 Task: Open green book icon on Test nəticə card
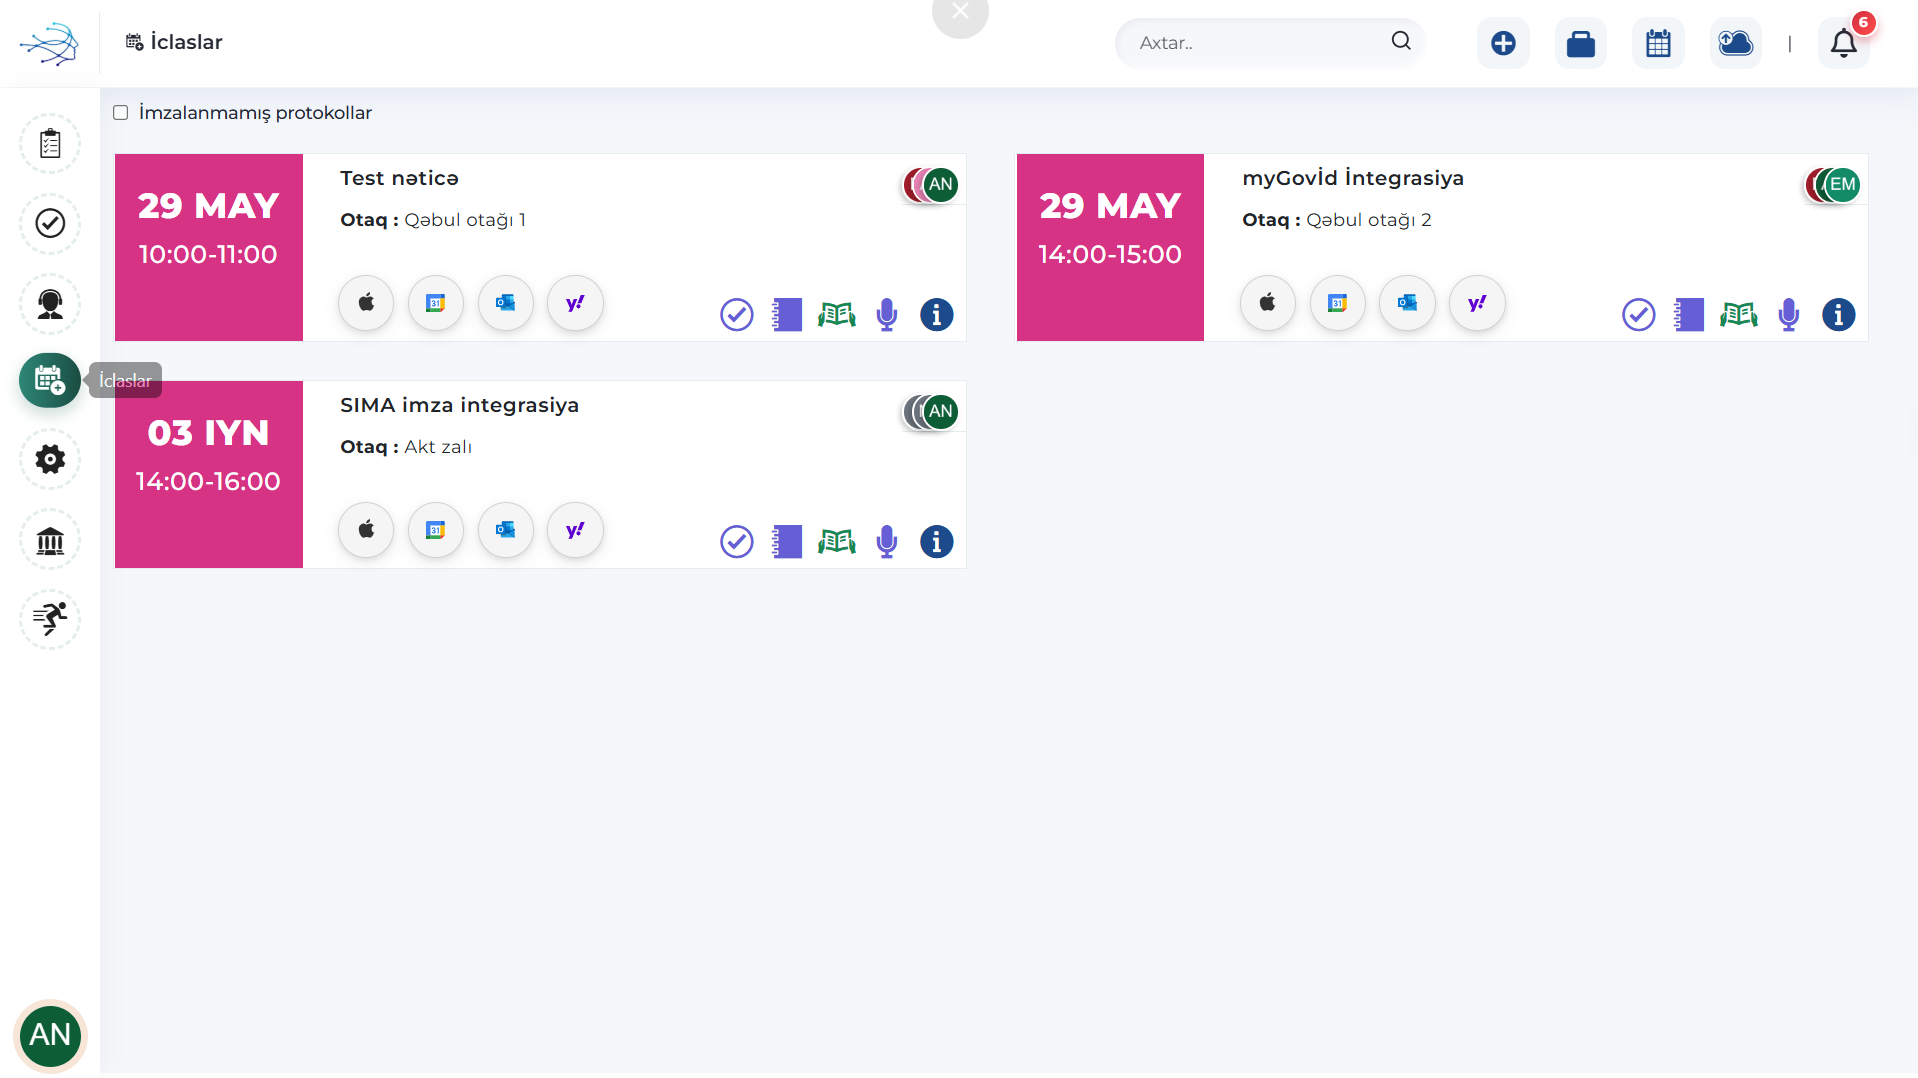pyautogui.click(x=837, y=315)
